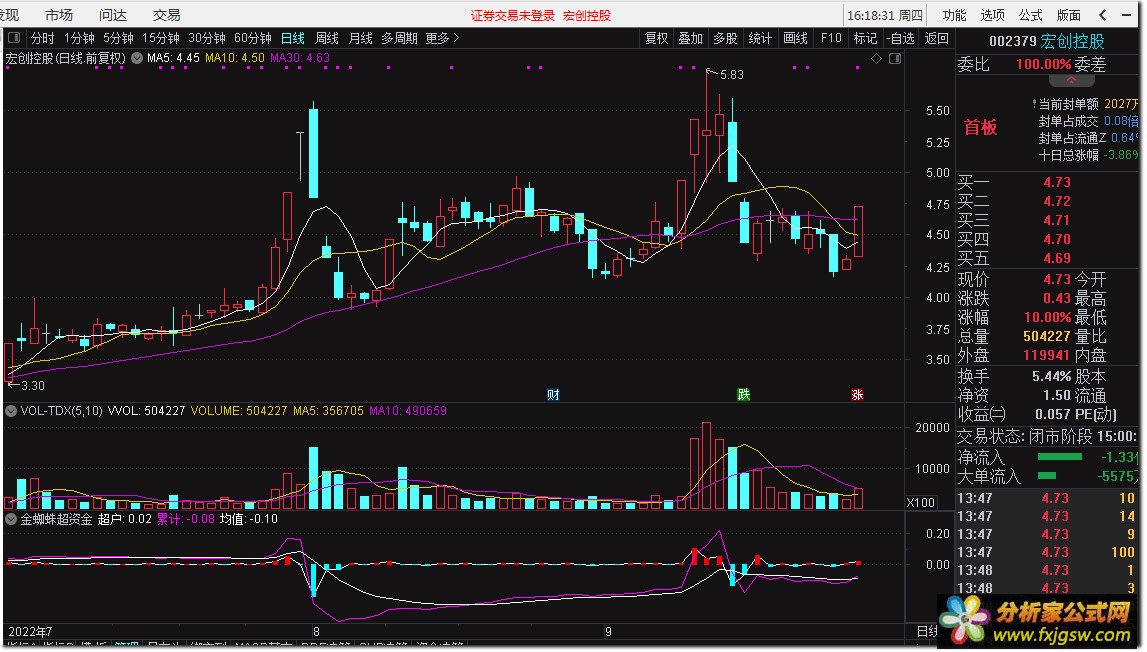Click the 2022年7 date axis label

point(30,632)
